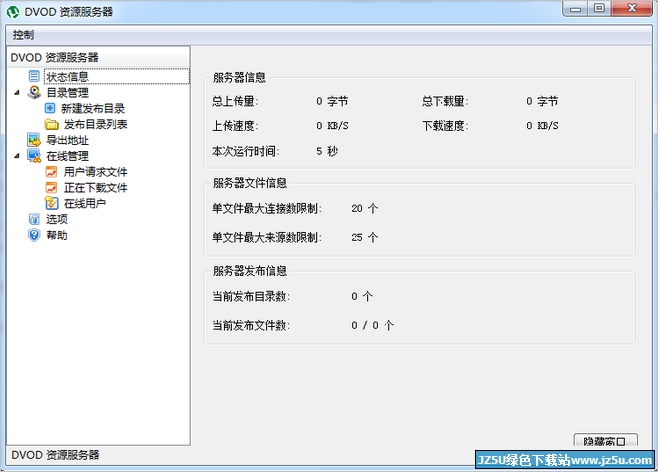
Task: Click the 单文件最大连接数限制 value 20 个
Action: (365, 209)
